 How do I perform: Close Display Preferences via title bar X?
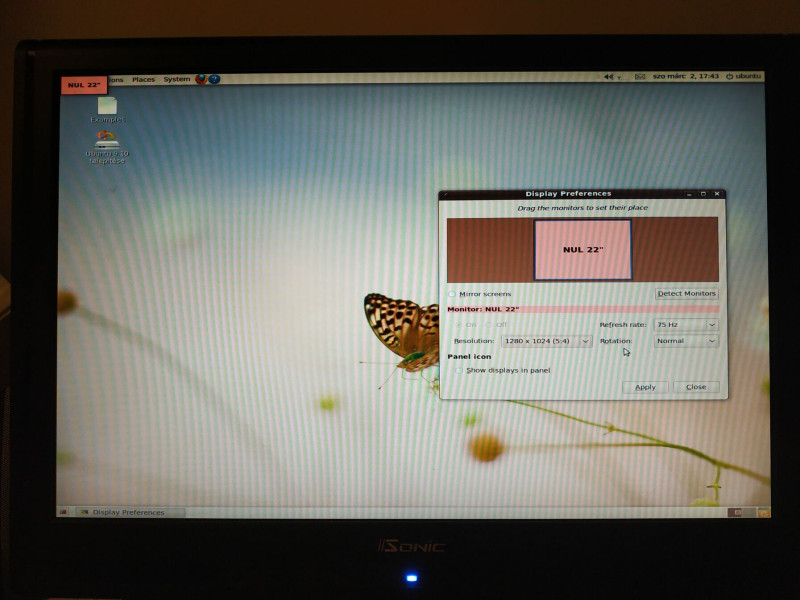(717, 194)
